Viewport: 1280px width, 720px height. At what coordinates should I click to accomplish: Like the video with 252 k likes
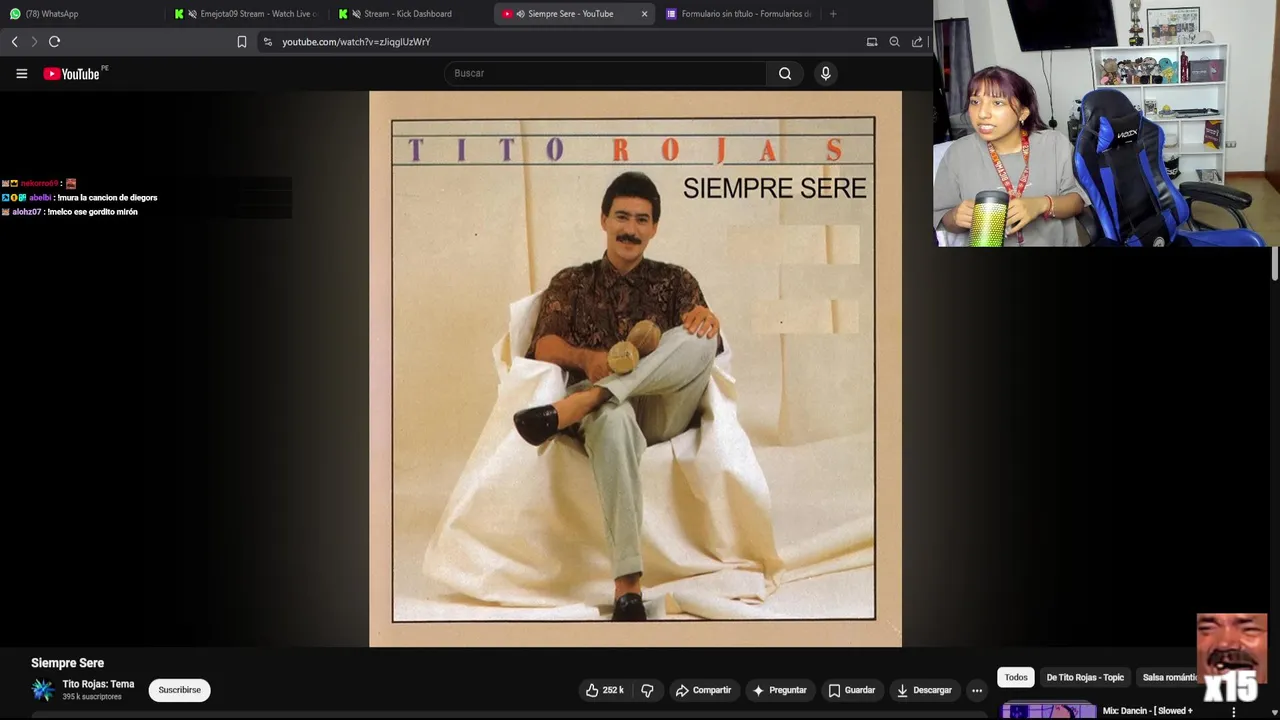click(605, 690)
